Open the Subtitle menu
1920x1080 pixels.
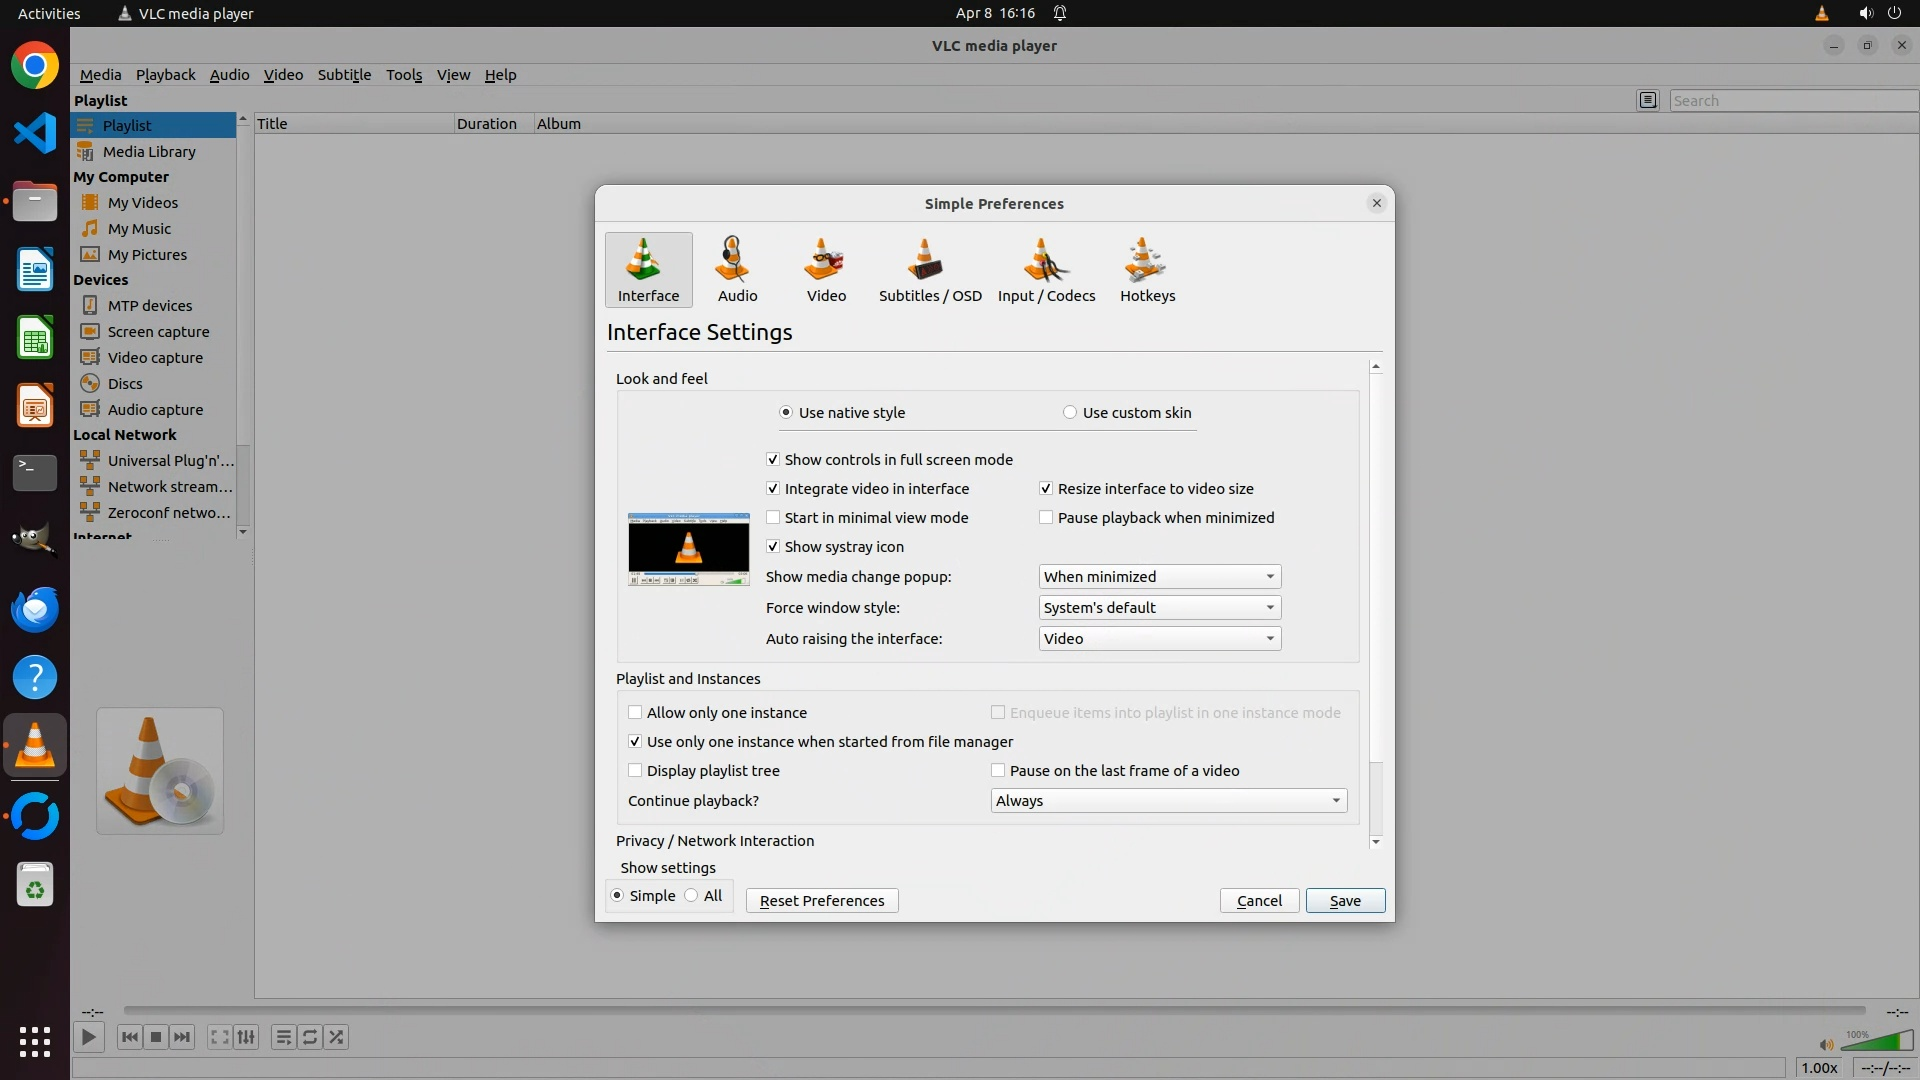[344, 75]
